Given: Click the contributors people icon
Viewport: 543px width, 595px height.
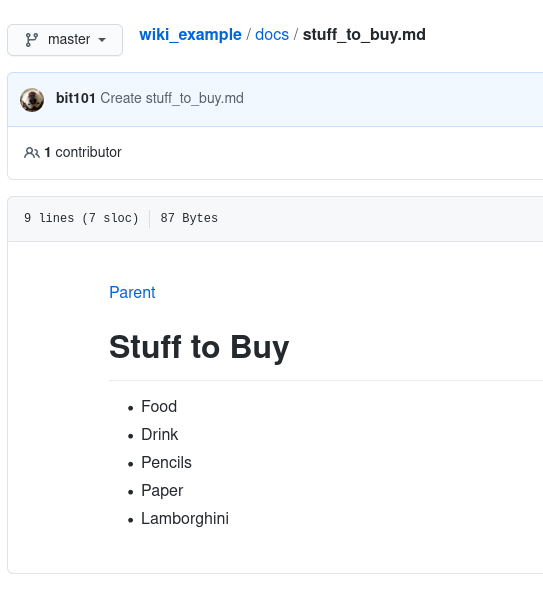Looking at the screenshot, I should 31,153.
